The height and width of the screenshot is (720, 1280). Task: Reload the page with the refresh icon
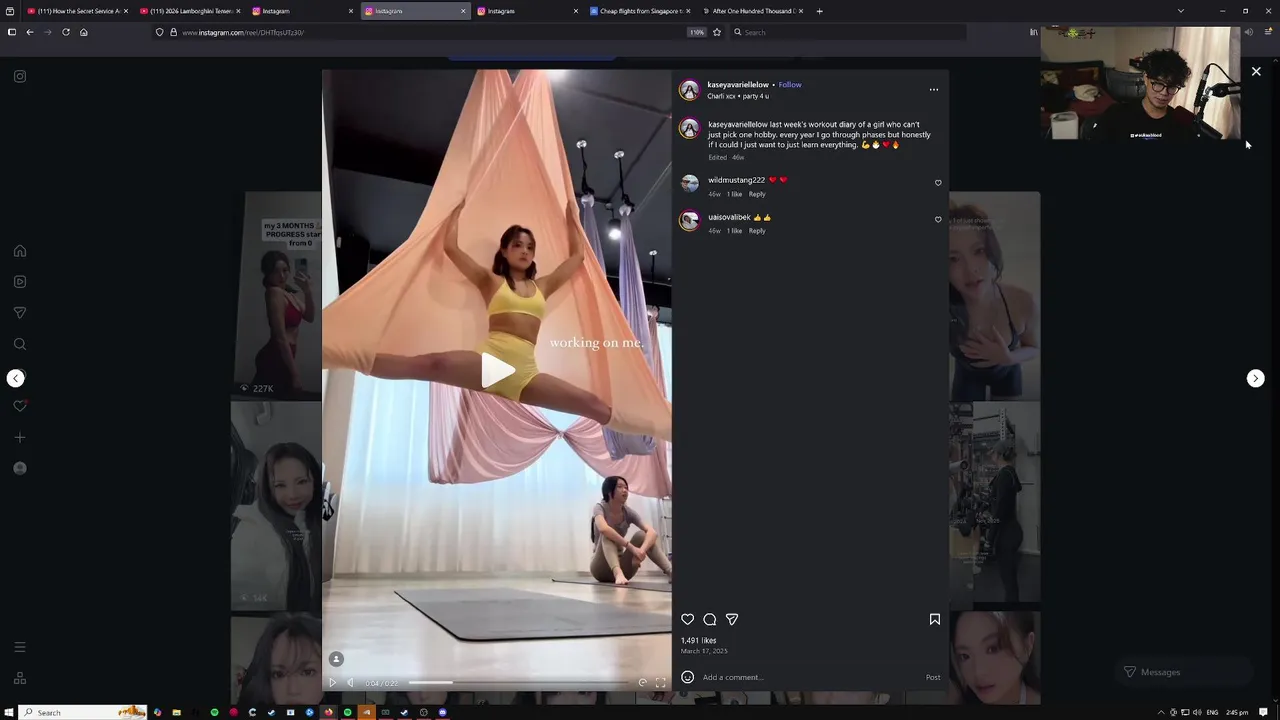pyautogui.click(x=66, y=32)
